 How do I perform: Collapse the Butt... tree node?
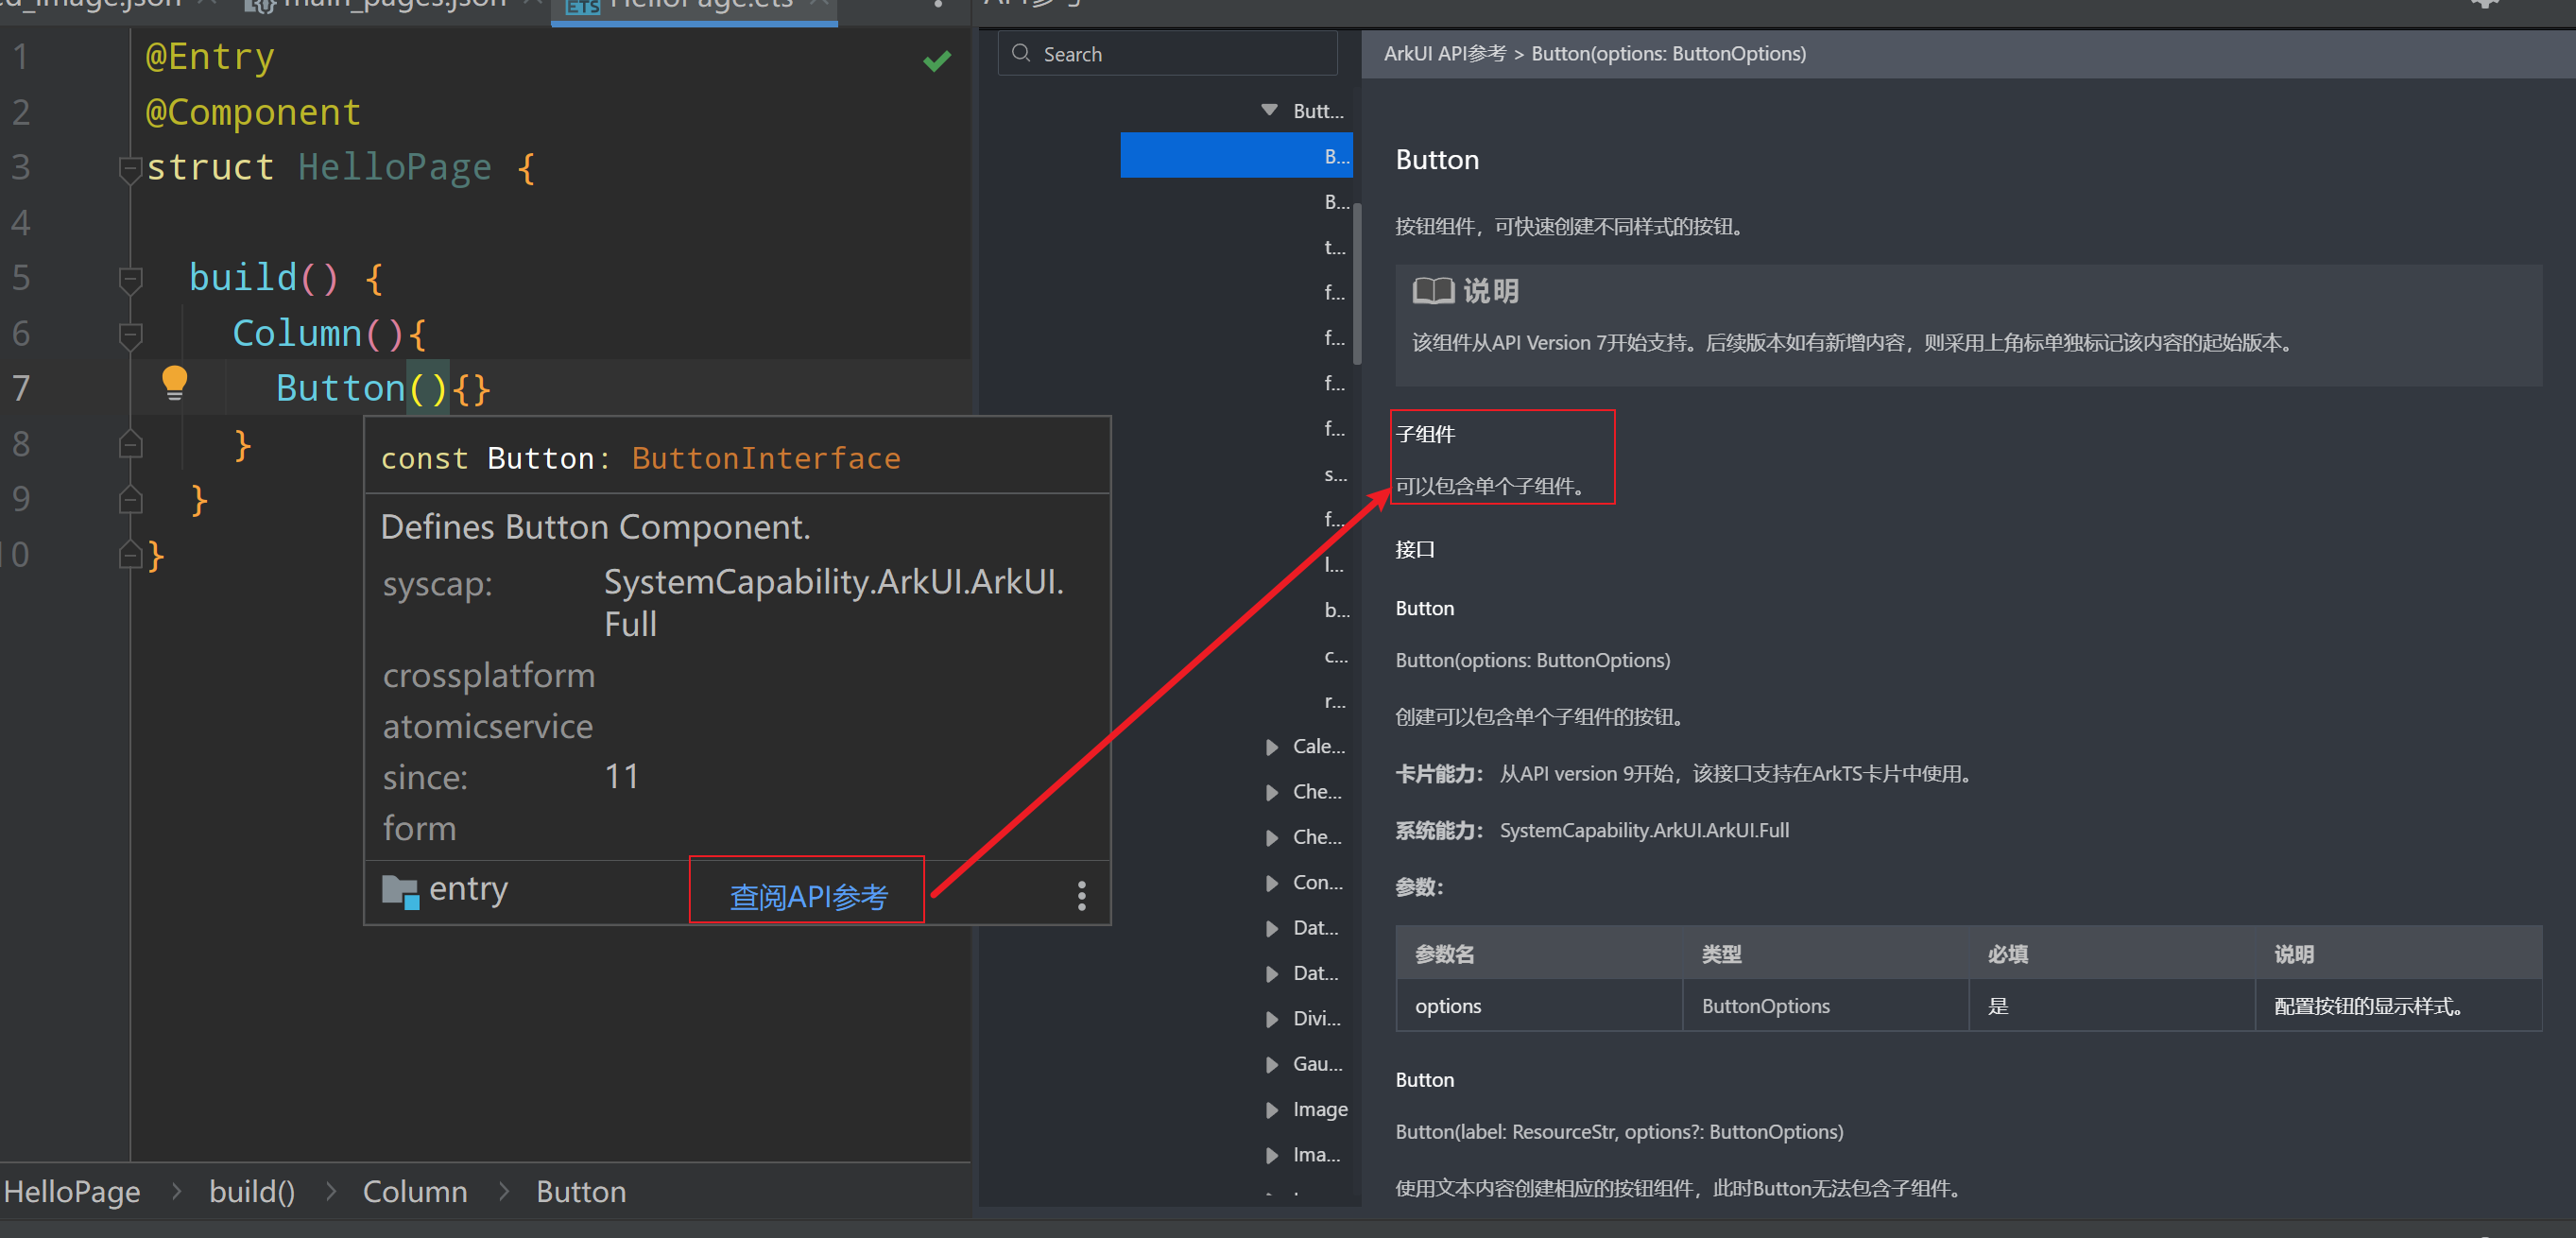click(1269, 110)
